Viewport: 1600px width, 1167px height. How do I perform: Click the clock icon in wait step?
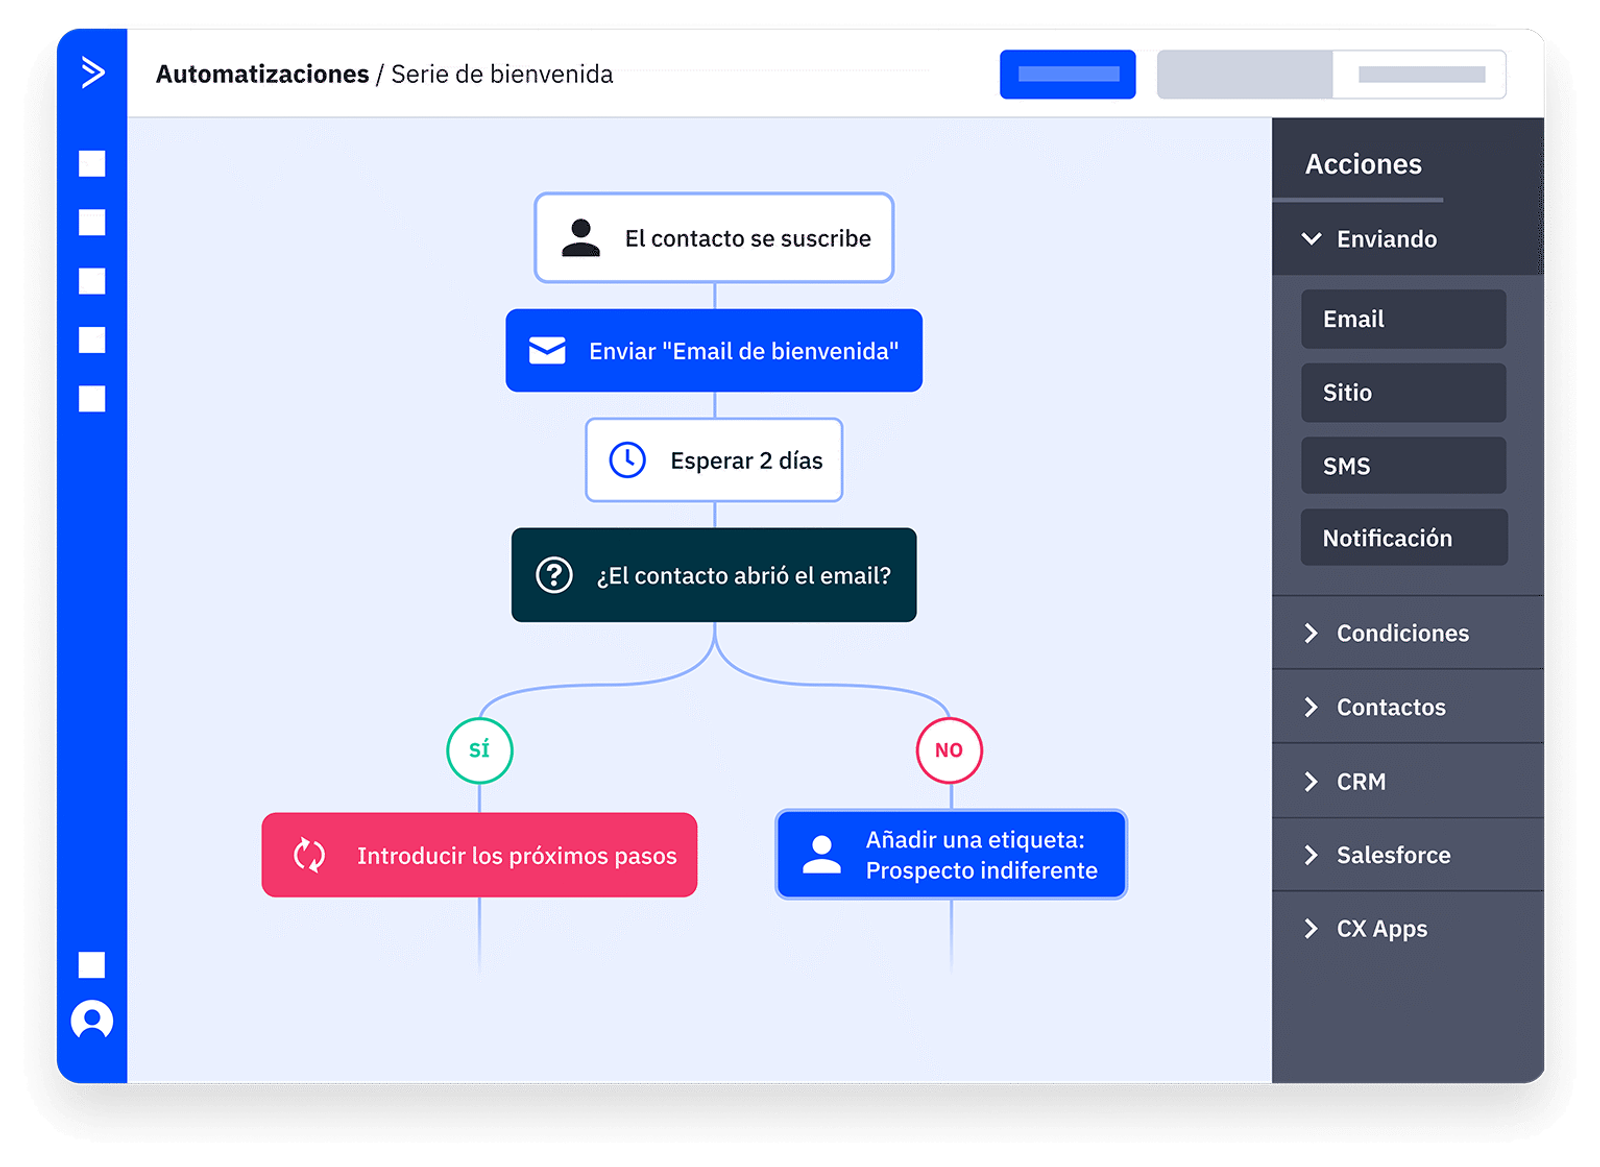pyautogui.click(x=627, y=460)
